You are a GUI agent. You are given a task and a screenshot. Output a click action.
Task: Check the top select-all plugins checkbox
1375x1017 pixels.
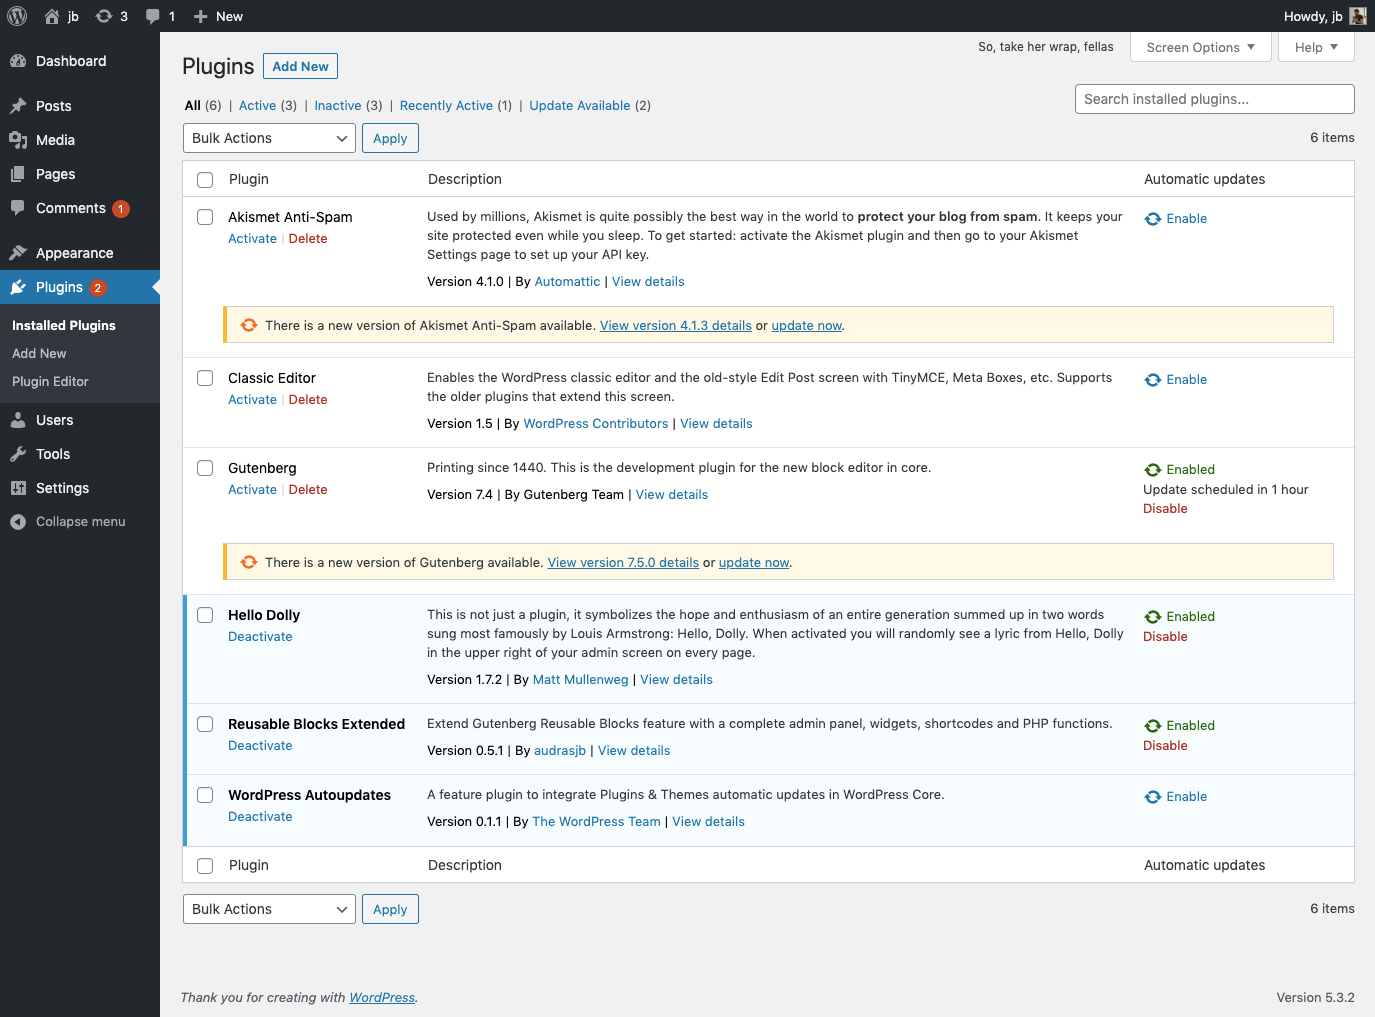pos(205,180)
